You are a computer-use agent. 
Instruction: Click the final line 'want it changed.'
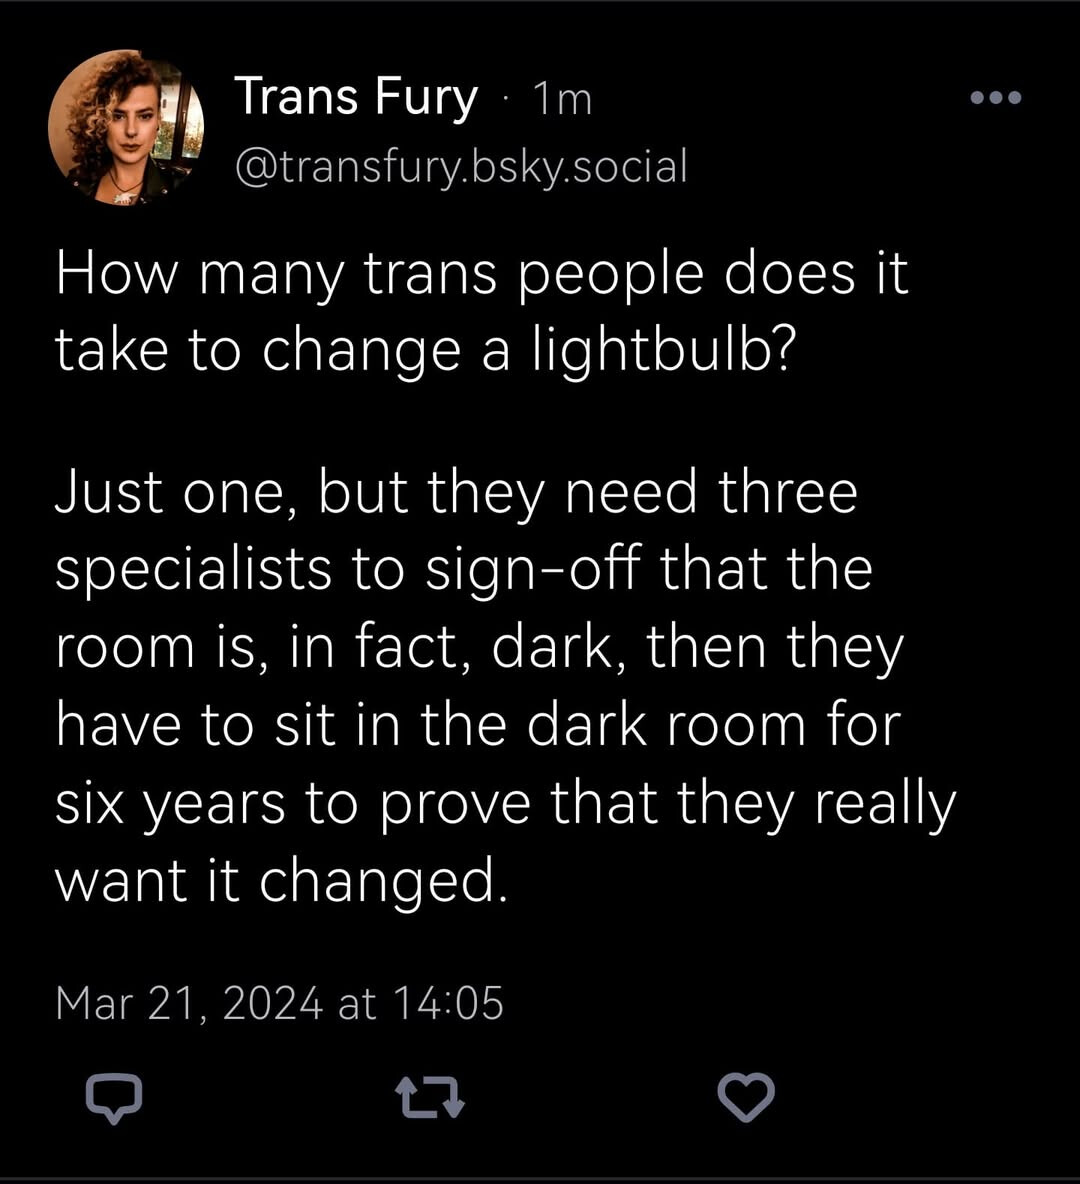pyautogui.click(x=280, y=881)
